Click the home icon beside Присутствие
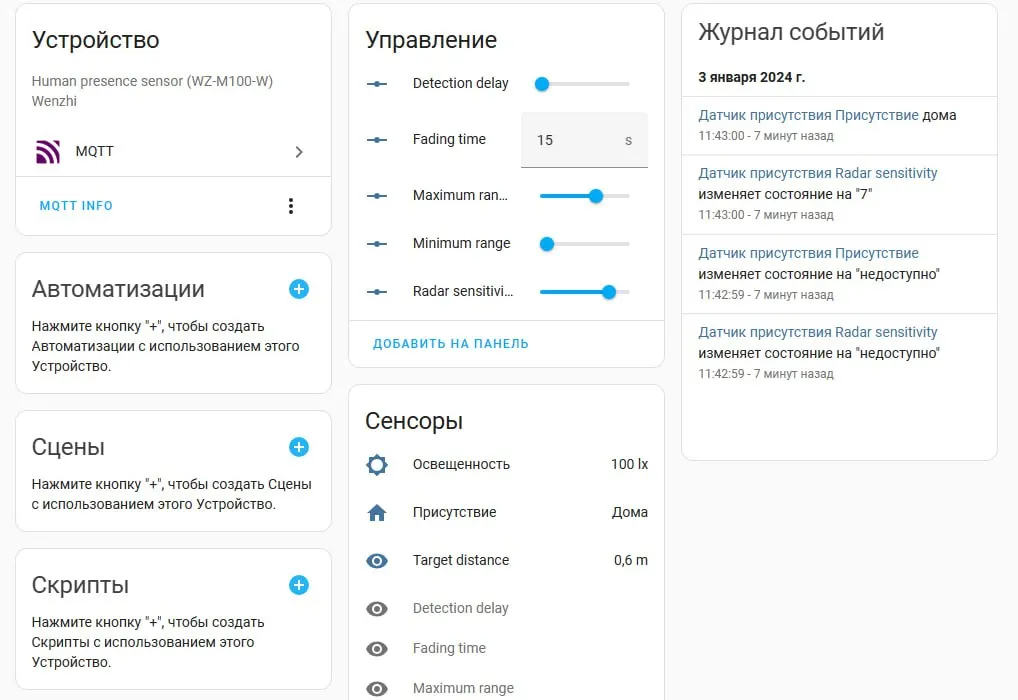1018x700 pixels. (377, 513)
